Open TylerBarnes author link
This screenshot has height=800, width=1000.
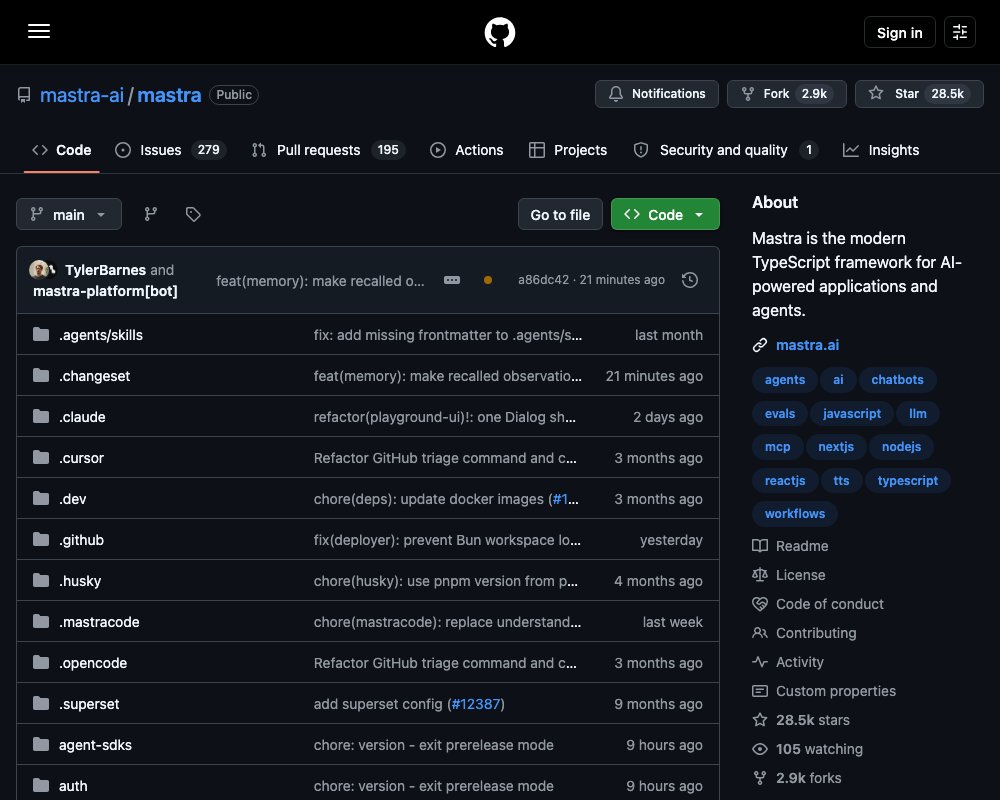click(105, 270)
